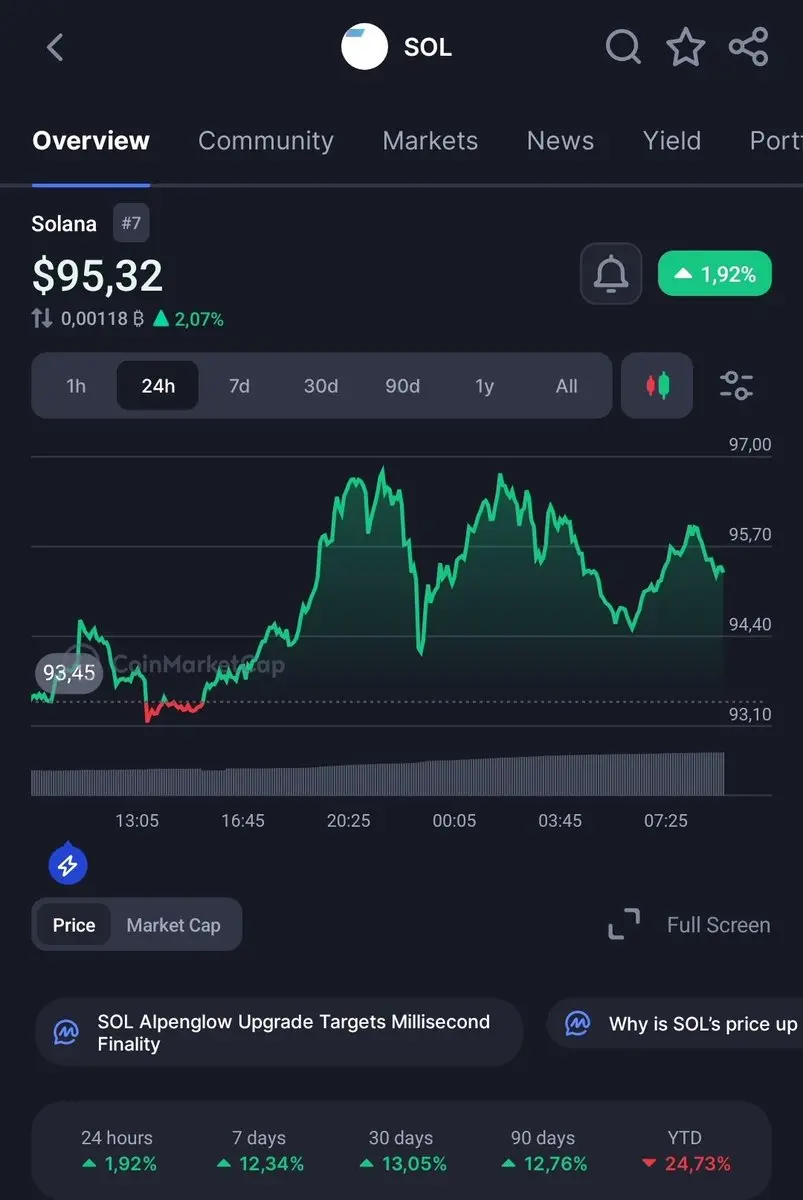Tap the 97,00 price axis label

pyautogui.click(x=750, y=444)
